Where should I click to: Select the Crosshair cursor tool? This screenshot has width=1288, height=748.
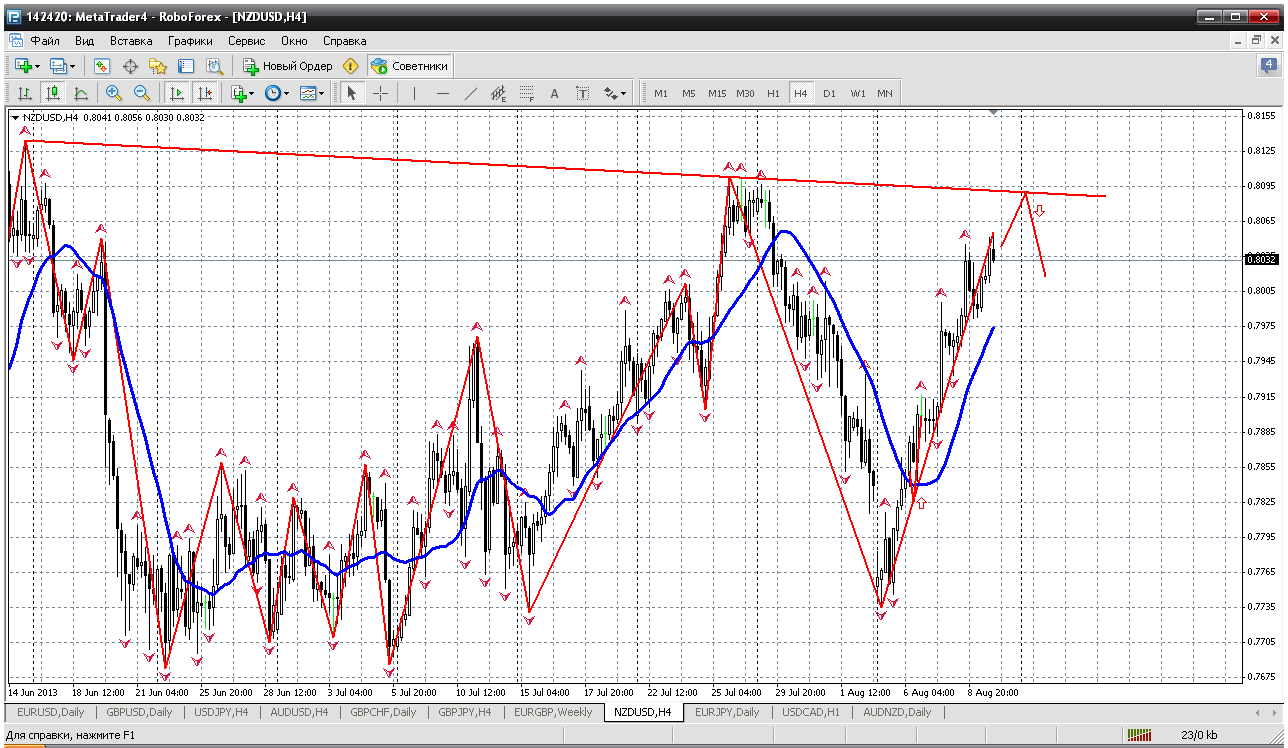(x=381, y=93)
